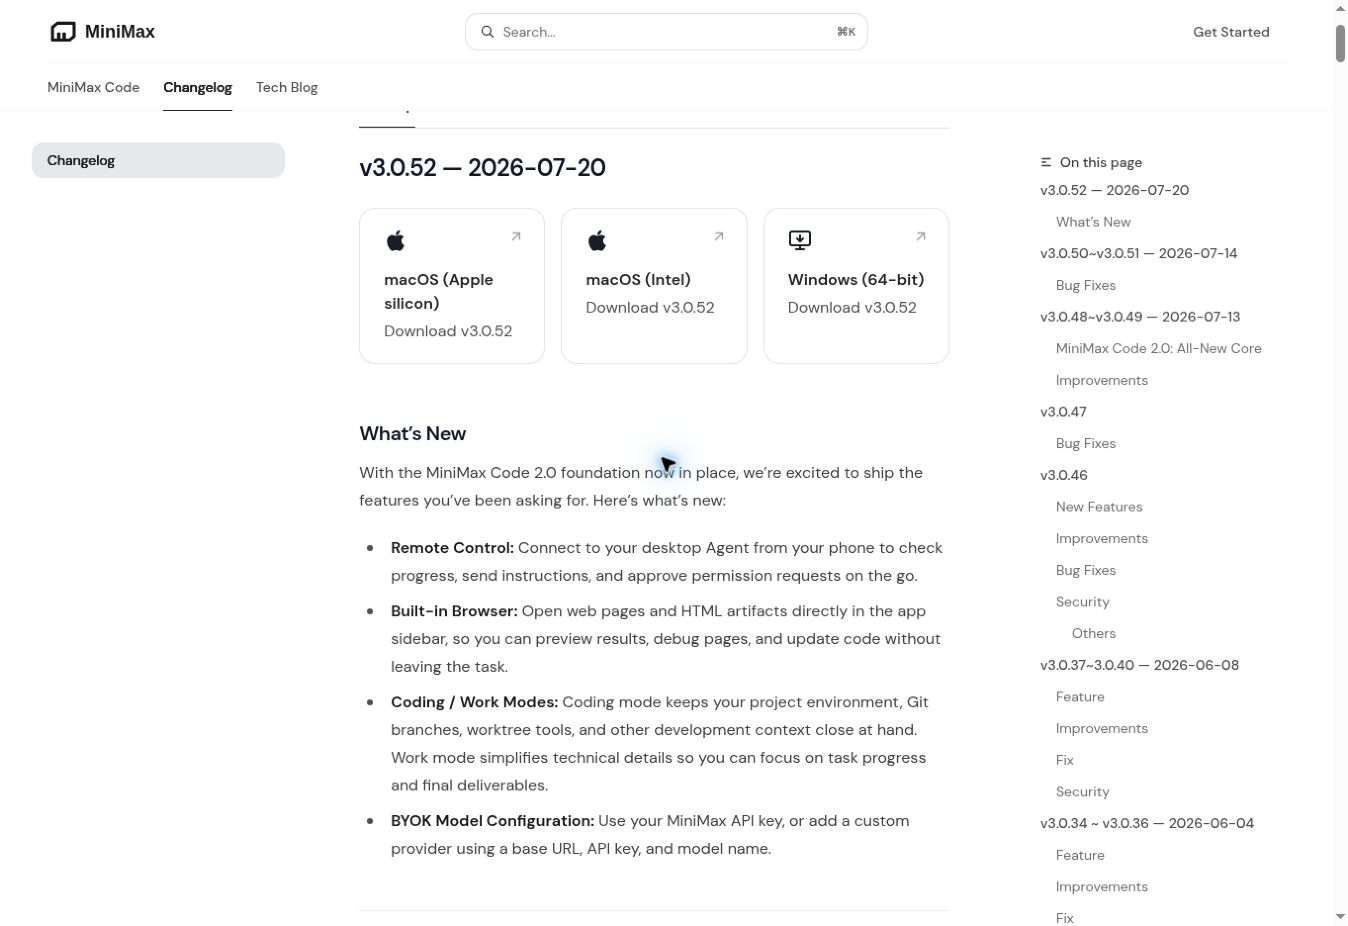1348x926 pixels.
Task: Click the ⌘K shortcut hint in search
Action: coord(846,32)
